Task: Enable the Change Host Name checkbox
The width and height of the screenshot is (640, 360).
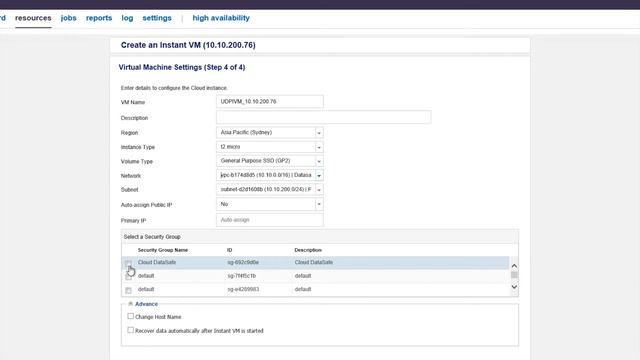Action: click(x=131, y=316)
